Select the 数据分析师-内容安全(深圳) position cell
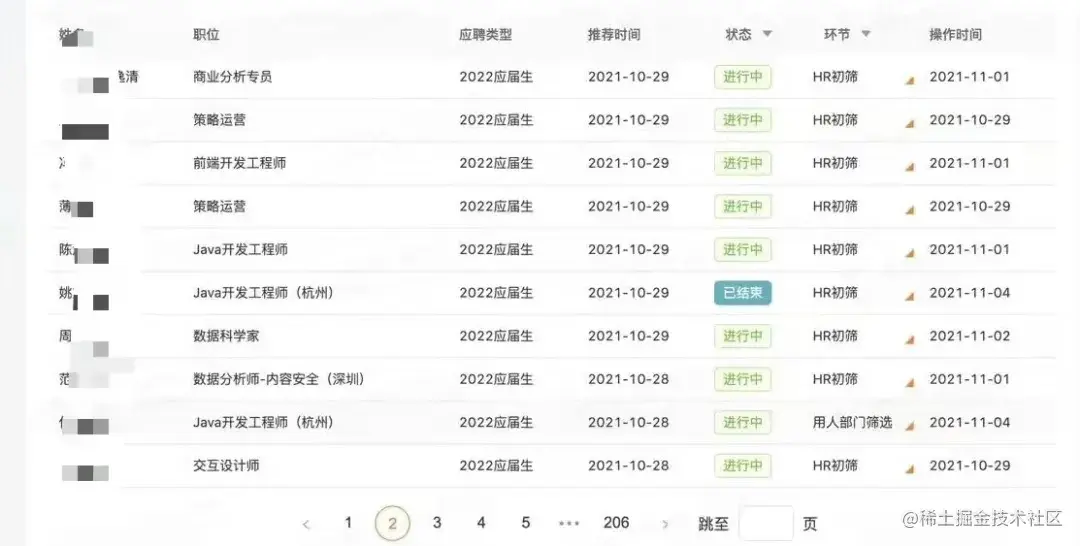 tap(280, 379)
